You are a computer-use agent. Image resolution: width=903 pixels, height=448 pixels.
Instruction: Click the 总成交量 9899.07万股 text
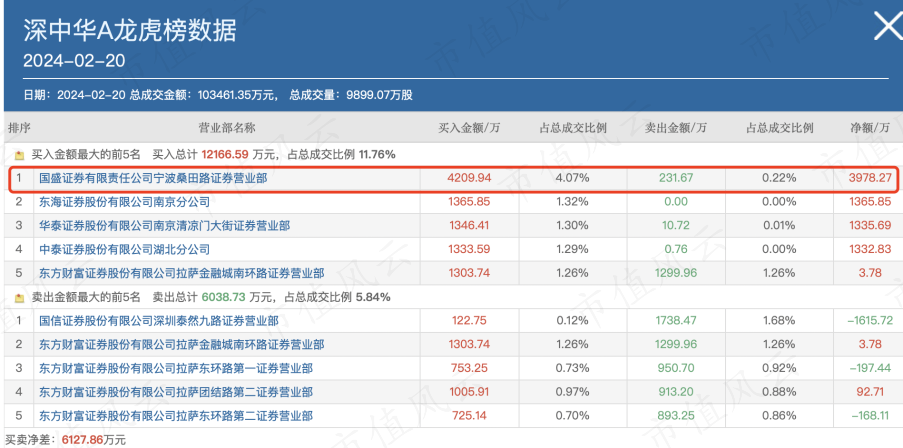351,95
